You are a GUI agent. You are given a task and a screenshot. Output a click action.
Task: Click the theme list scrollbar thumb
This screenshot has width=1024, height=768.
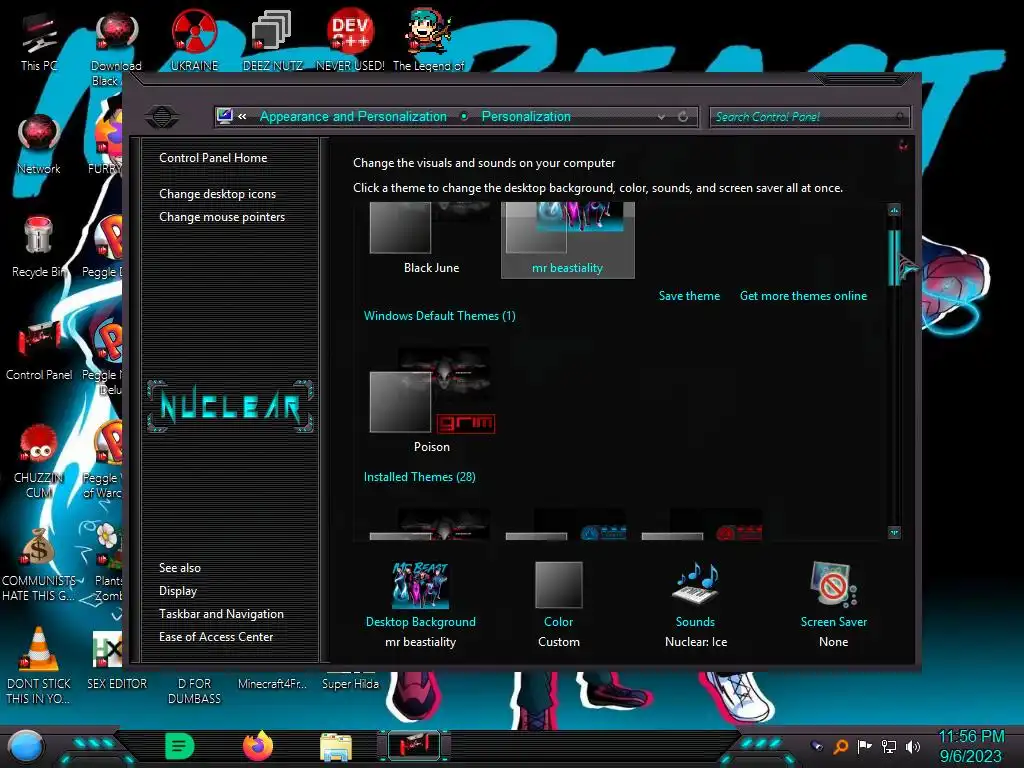(x=894, y=257)
